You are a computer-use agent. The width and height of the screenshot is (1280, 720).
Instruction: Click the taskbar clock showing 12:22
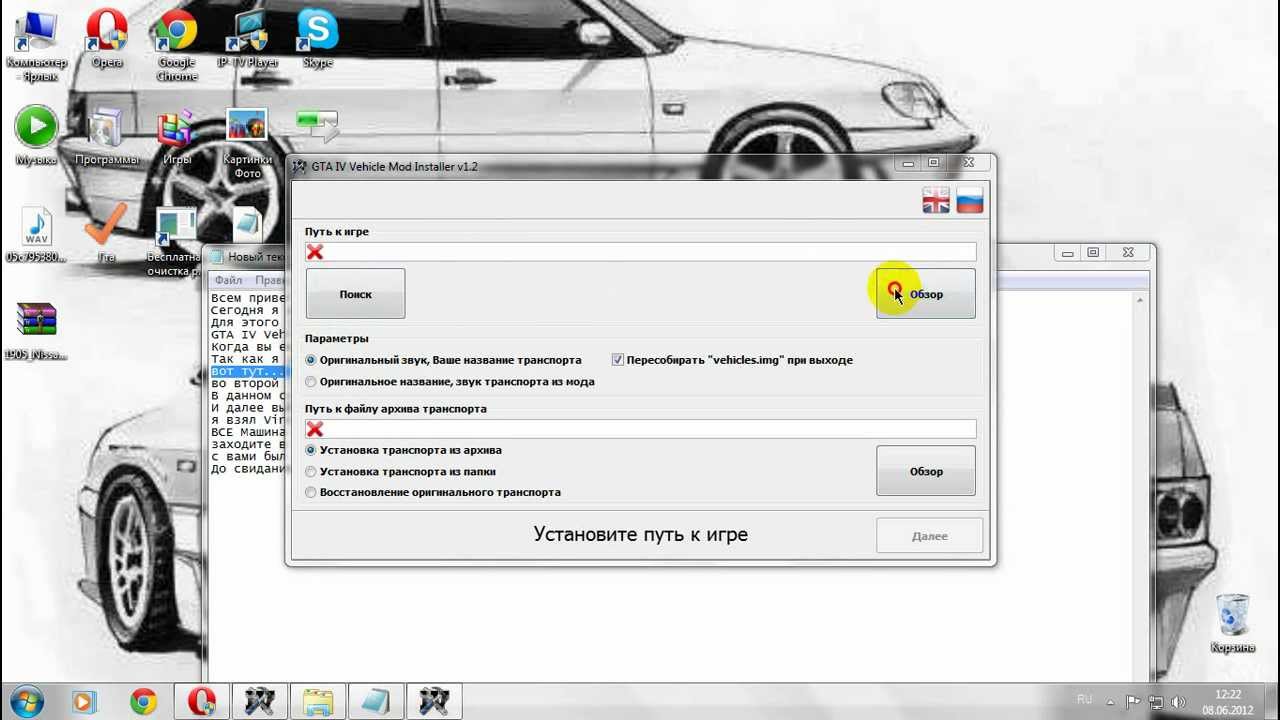click(1228, 702)
